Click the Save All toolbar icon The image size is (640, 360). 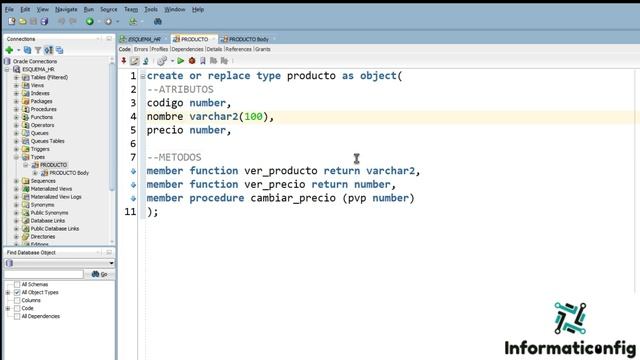tap(44, 21)
